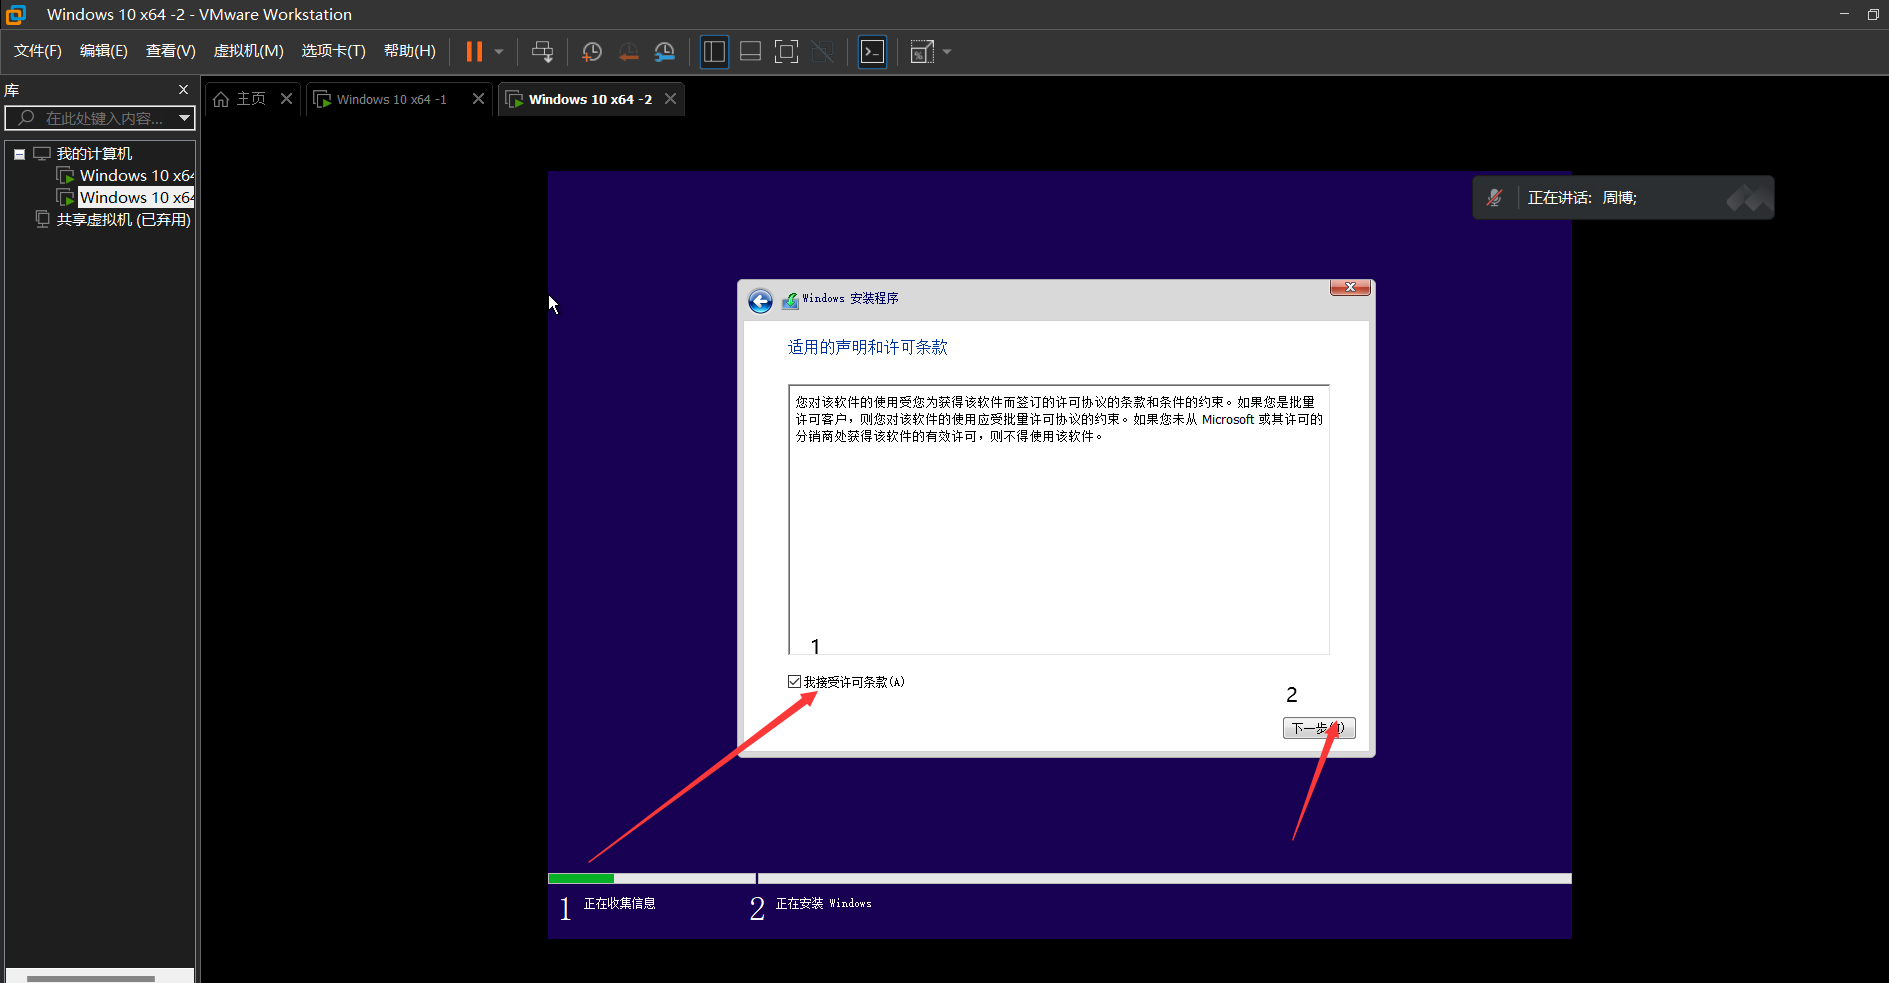The width and height of the screenshot is (1889, 983).
Task: Click the 下一步 button
Action: coord(1319,728)
